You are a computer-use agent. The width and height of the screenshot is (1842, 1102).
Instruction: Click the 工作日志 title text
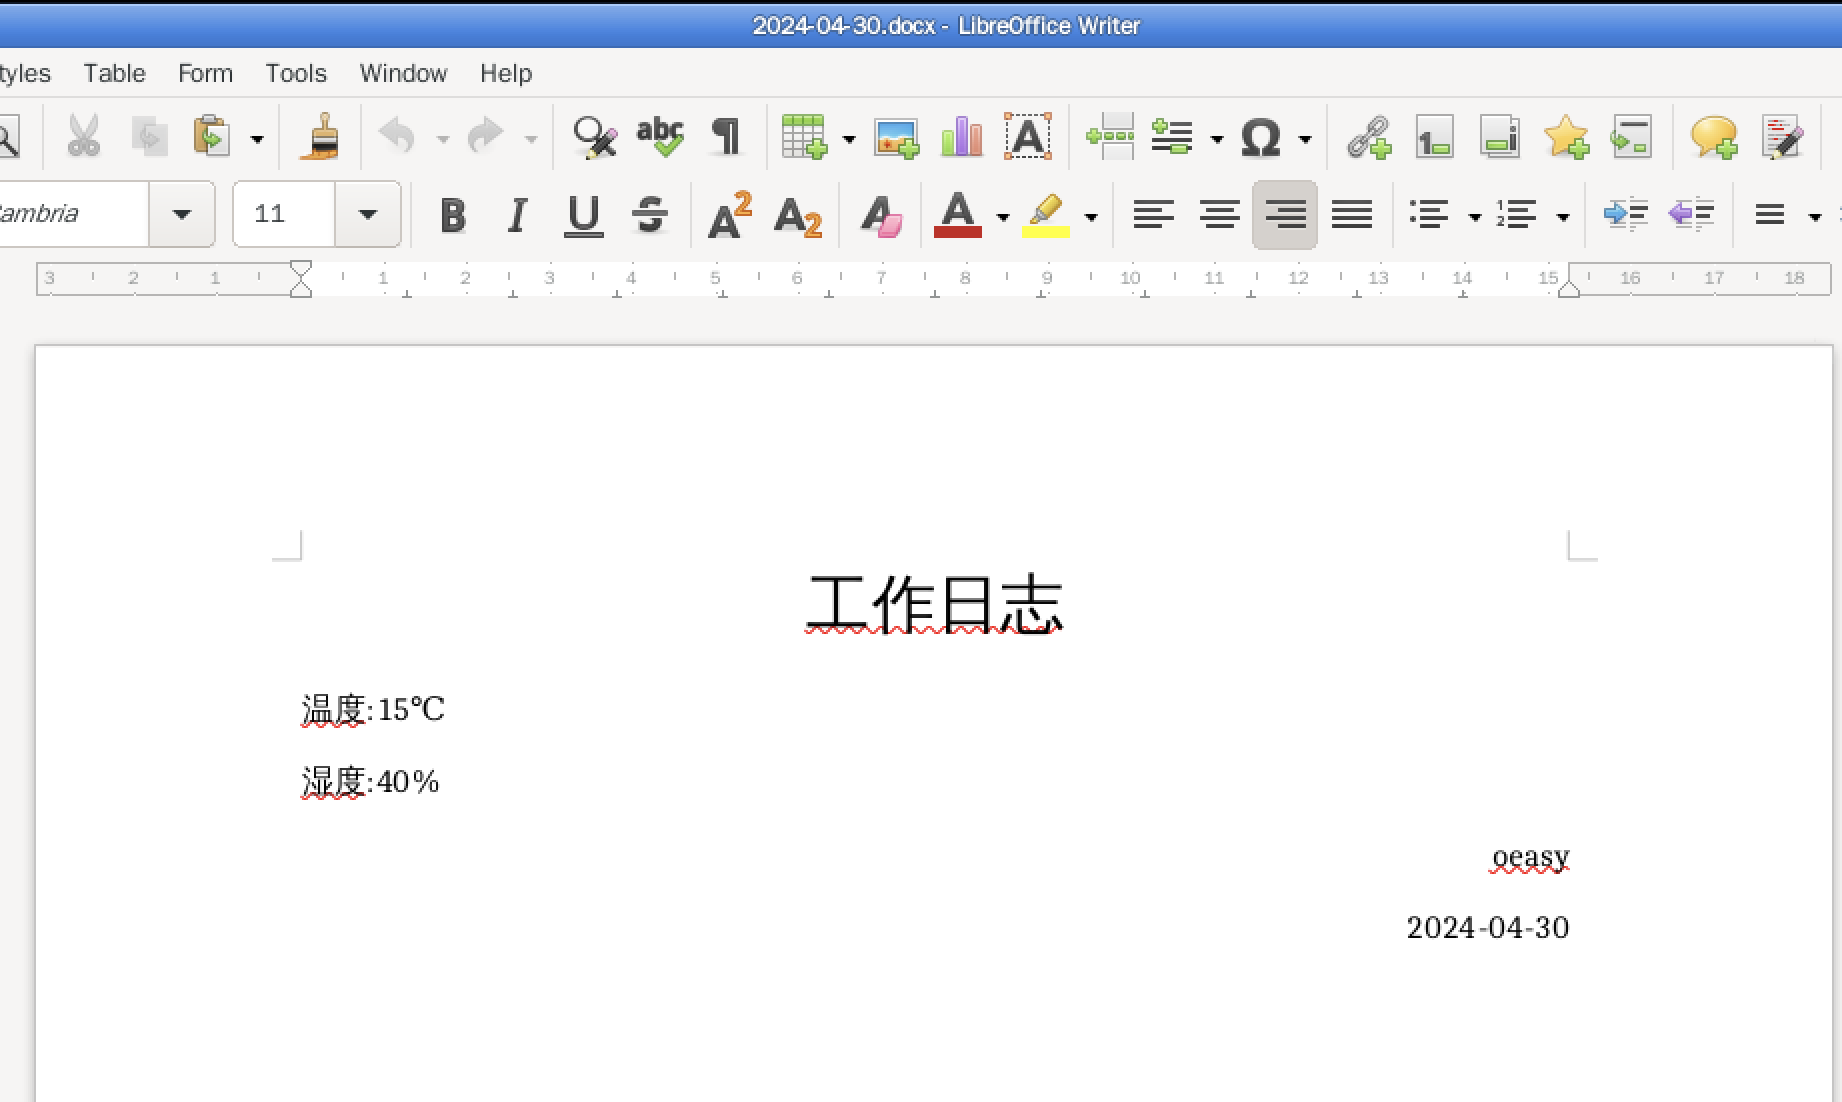click(x=934, y=605)
